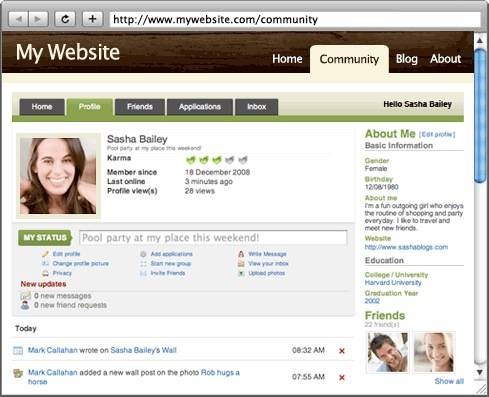The height and width of the screenshot is (397, 489).
Task: Click the icon beside Upload photos
Action: pyautogui.click(x=241, y=273)
